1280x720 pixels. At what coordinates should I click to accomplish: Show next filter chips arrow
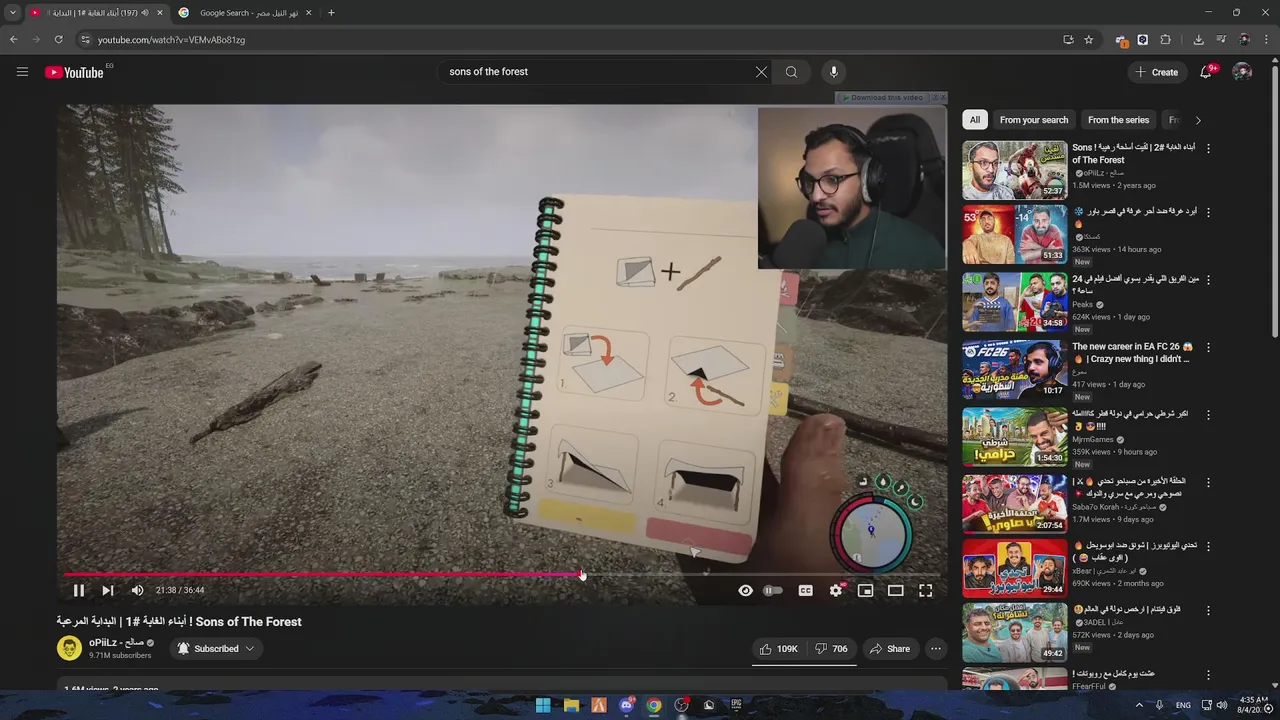click(1198, 120)
